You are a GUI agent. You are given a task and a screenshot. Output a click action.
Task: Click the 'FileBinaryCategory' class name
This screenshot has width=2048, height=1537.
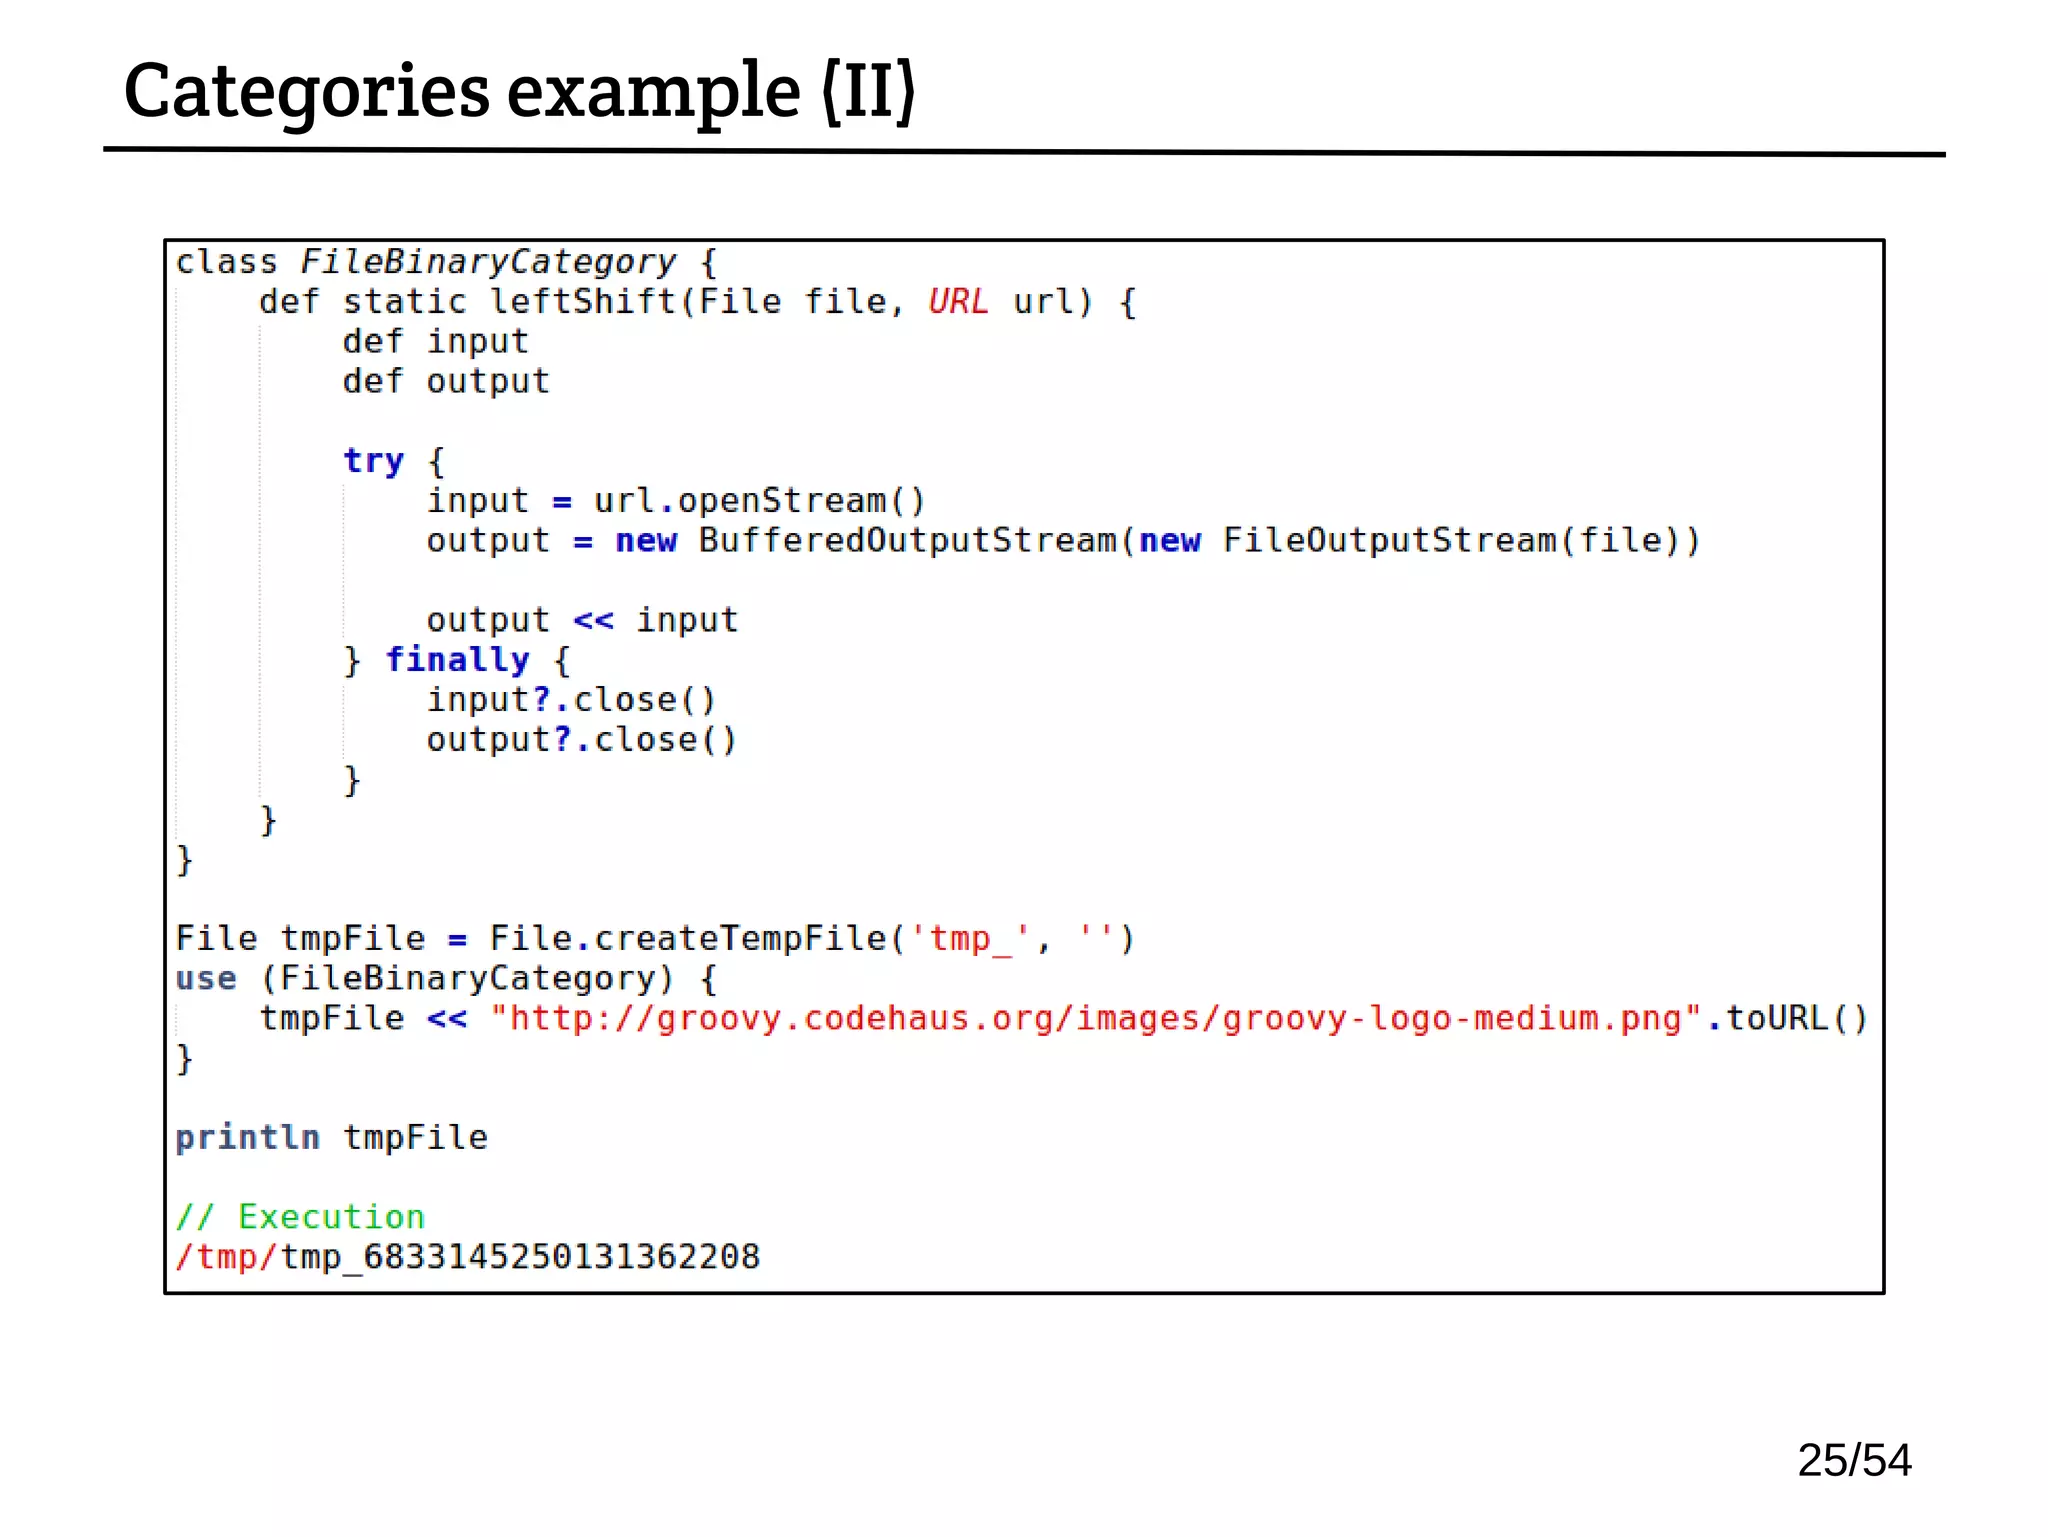click(488, 262)
